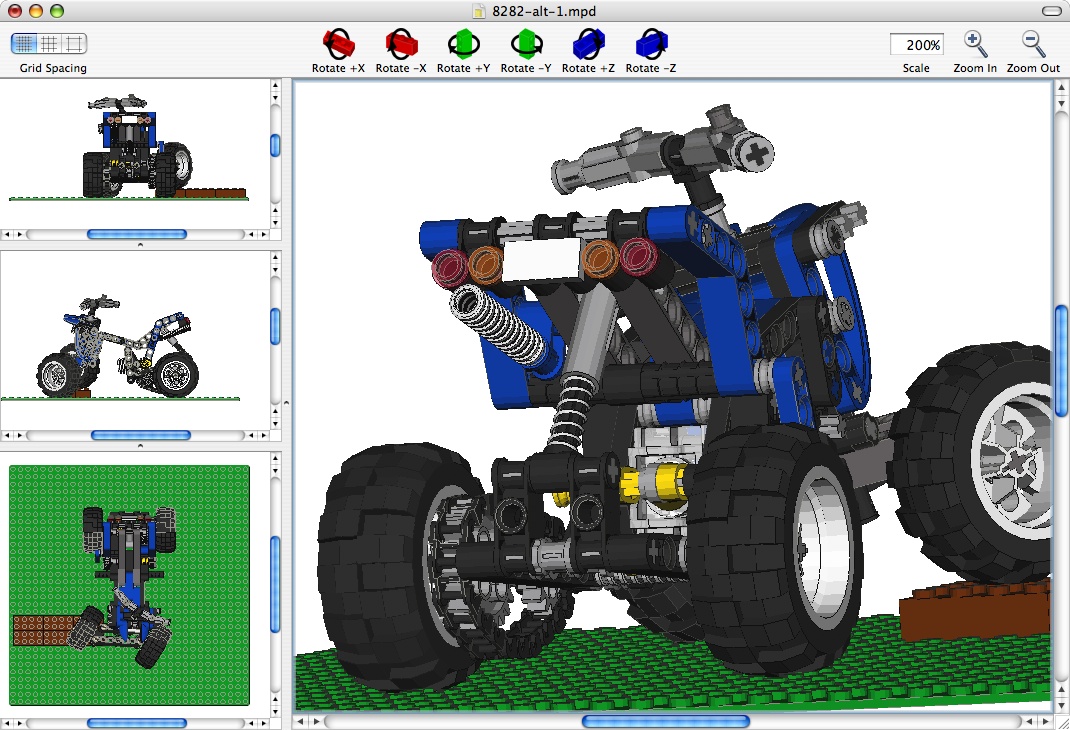Screen dimensions: 1070x730
Task: Hit the Rotate -Z icon
Action: tap(651, 44)
